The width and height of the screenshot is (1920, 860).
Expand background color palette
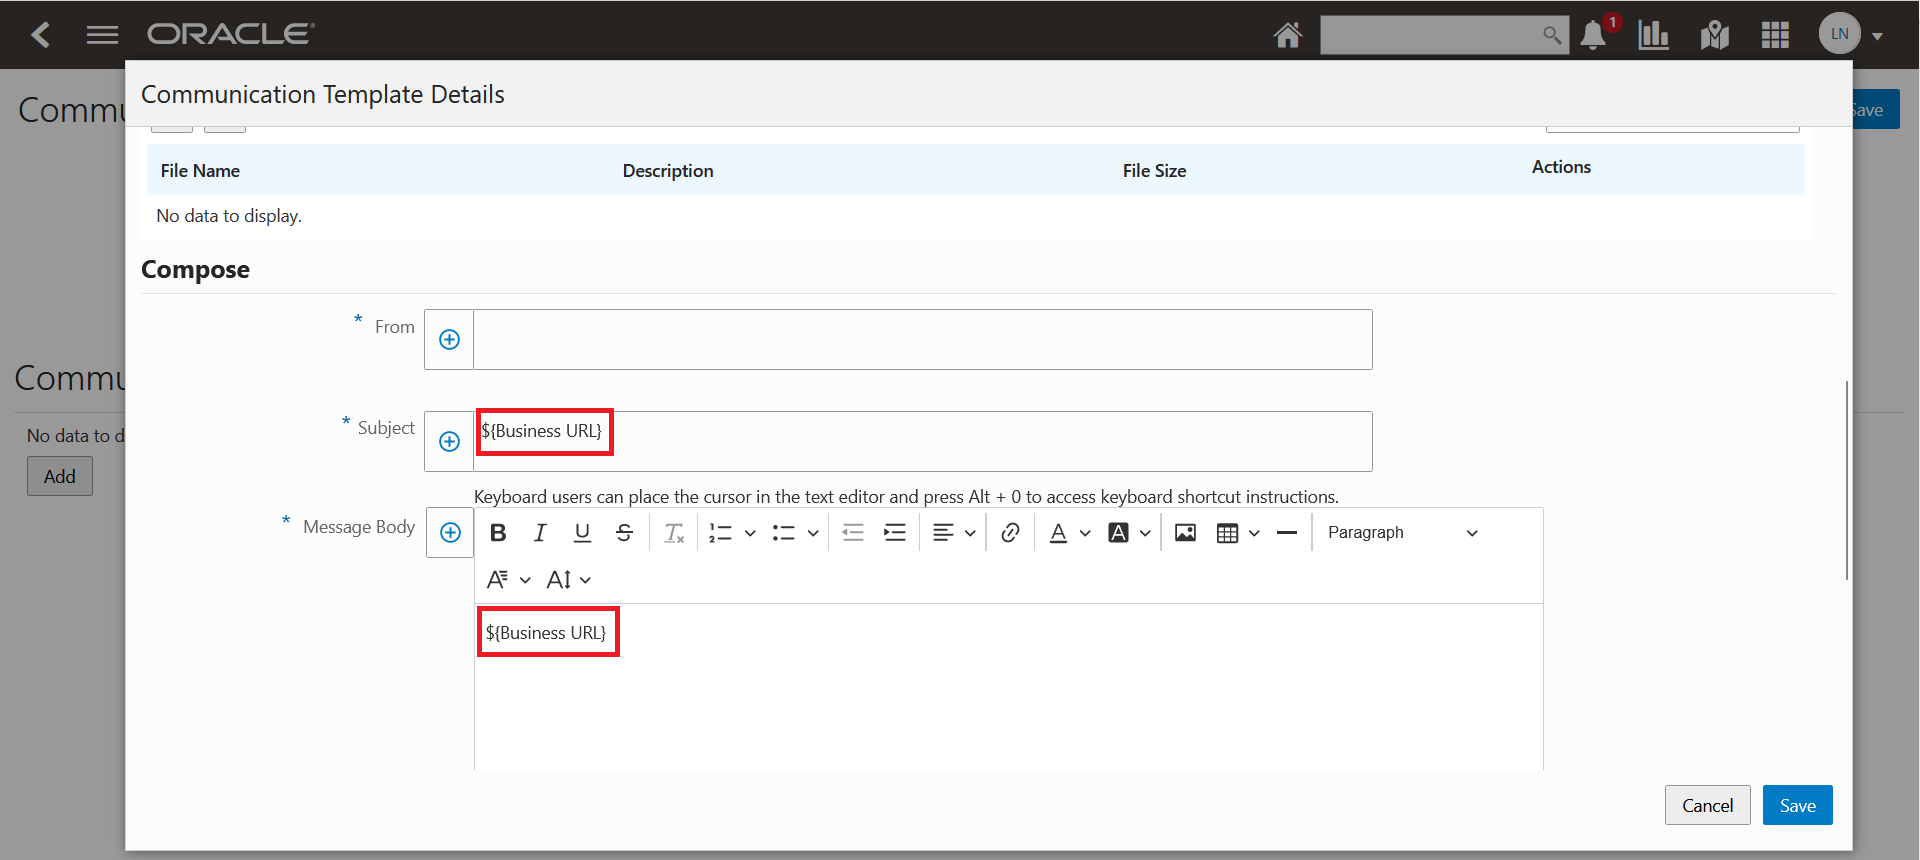click(x=1145, y=533)
